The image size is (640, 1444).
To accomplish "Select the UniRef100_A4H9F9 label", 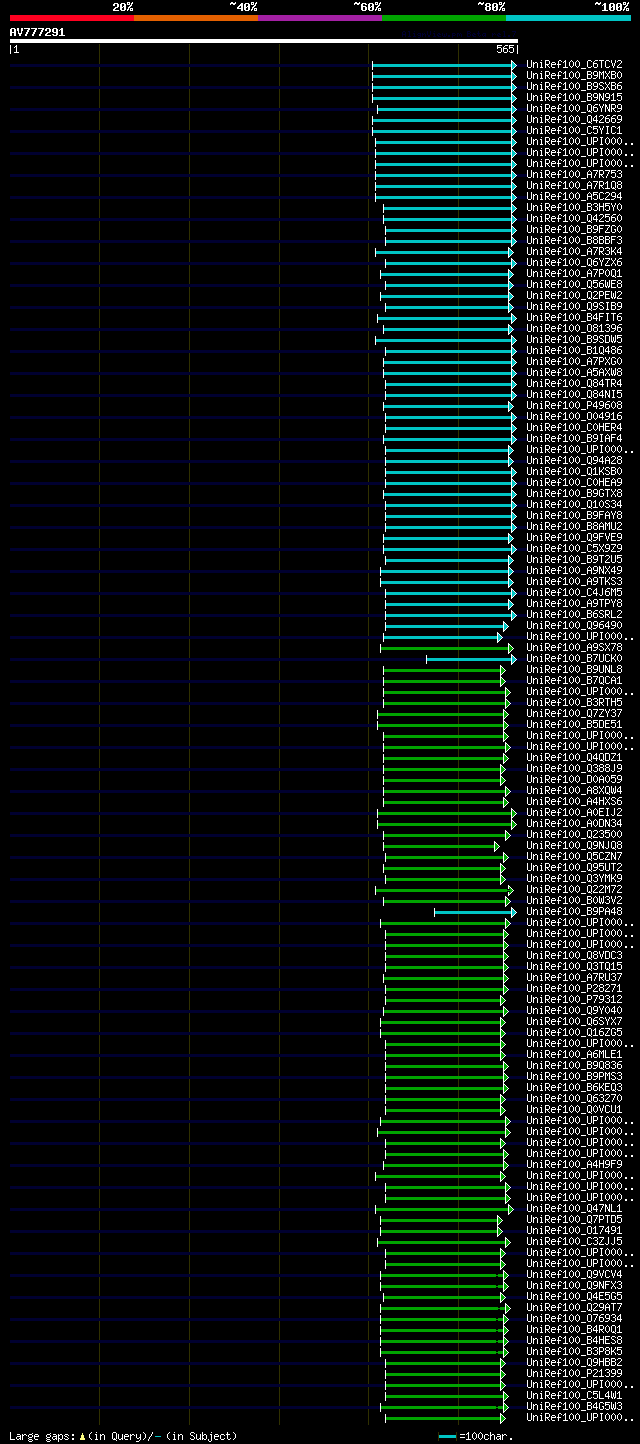I will point(574,1164).
